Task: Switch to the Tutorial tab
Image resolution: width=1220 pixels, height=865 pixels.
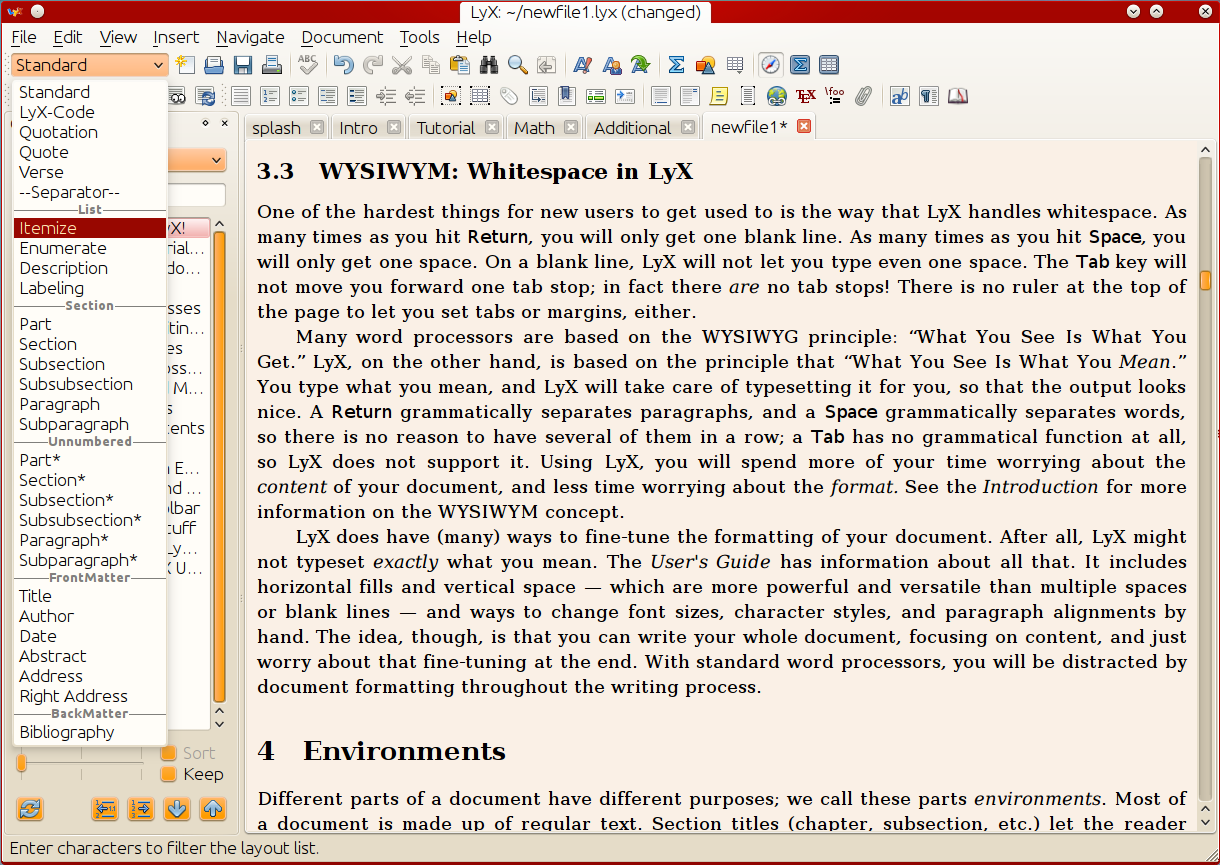Action: [446, 128]
